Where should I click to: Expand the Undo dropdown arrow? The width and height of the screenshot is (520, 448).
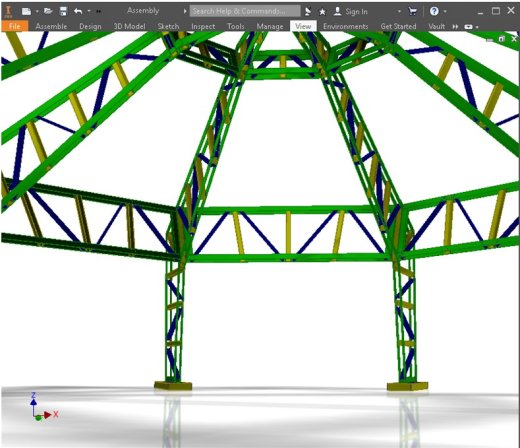tap(89, 11)
